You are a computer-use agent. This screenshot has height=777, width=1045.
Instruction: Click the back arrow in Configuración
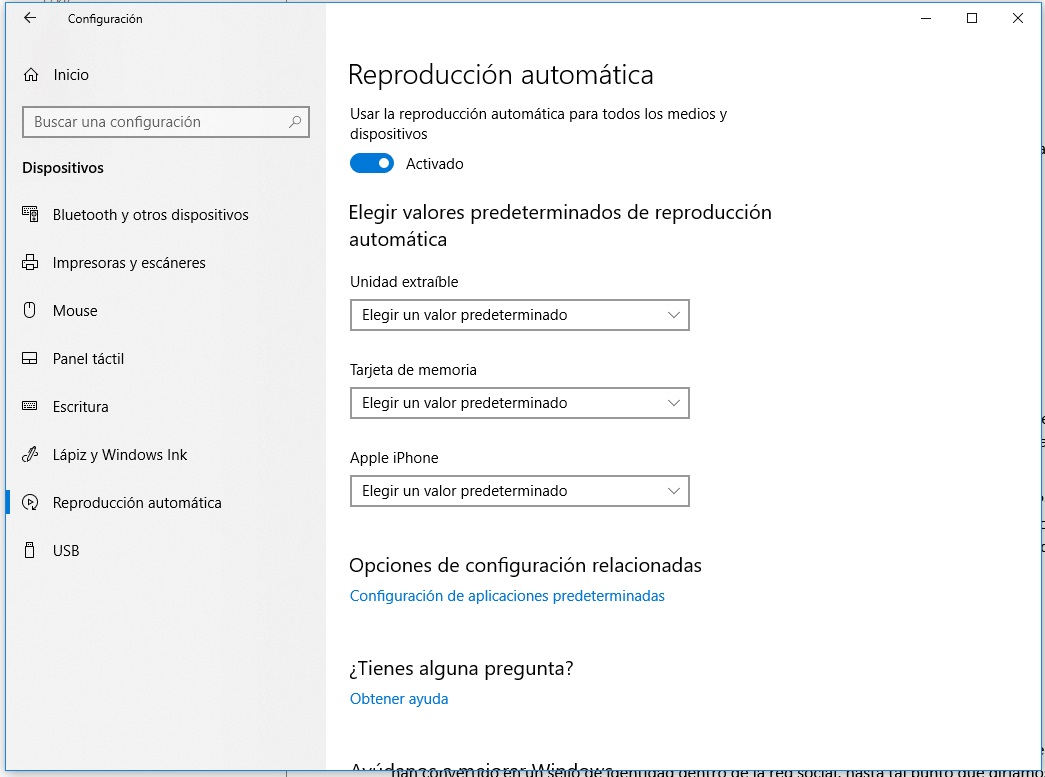[29, 18]
